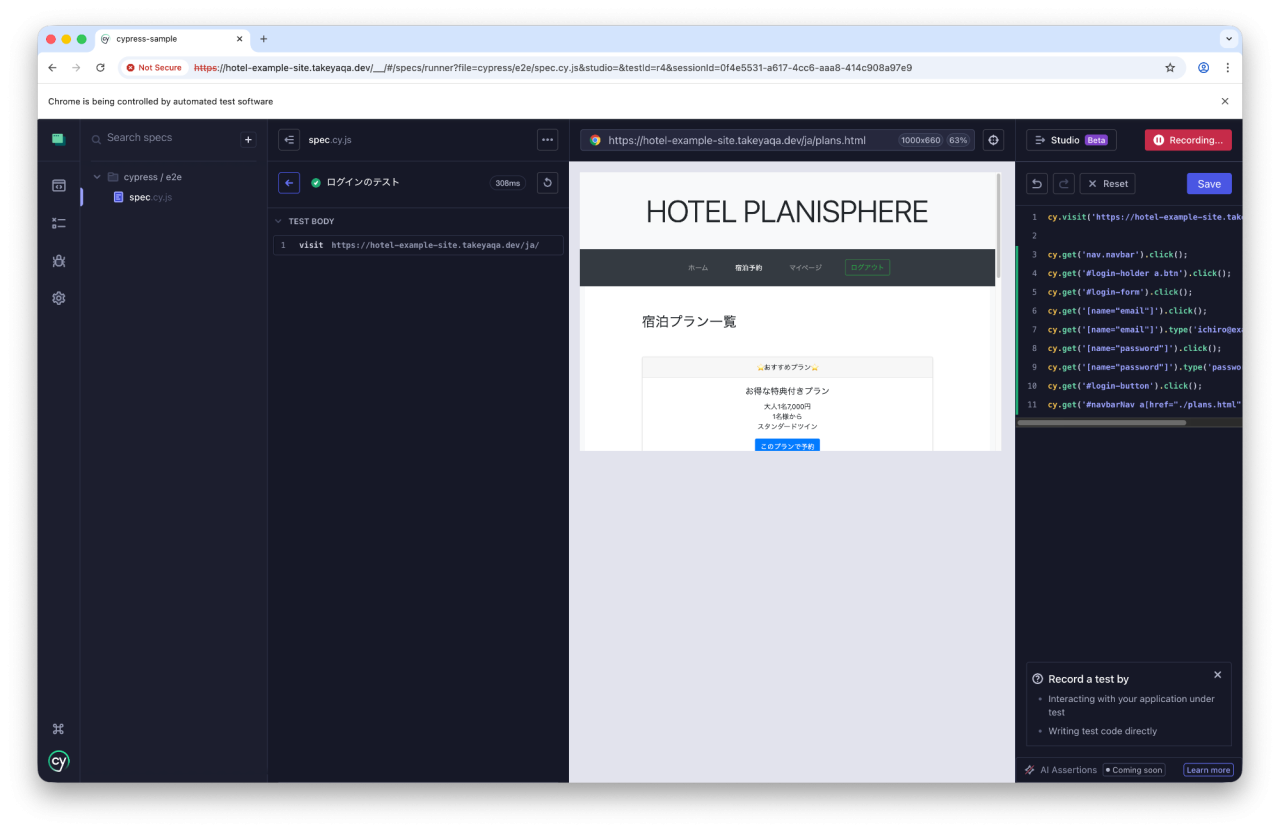
Task: Click the selector playground crosshair icon
Action: (x=993, y=140)
